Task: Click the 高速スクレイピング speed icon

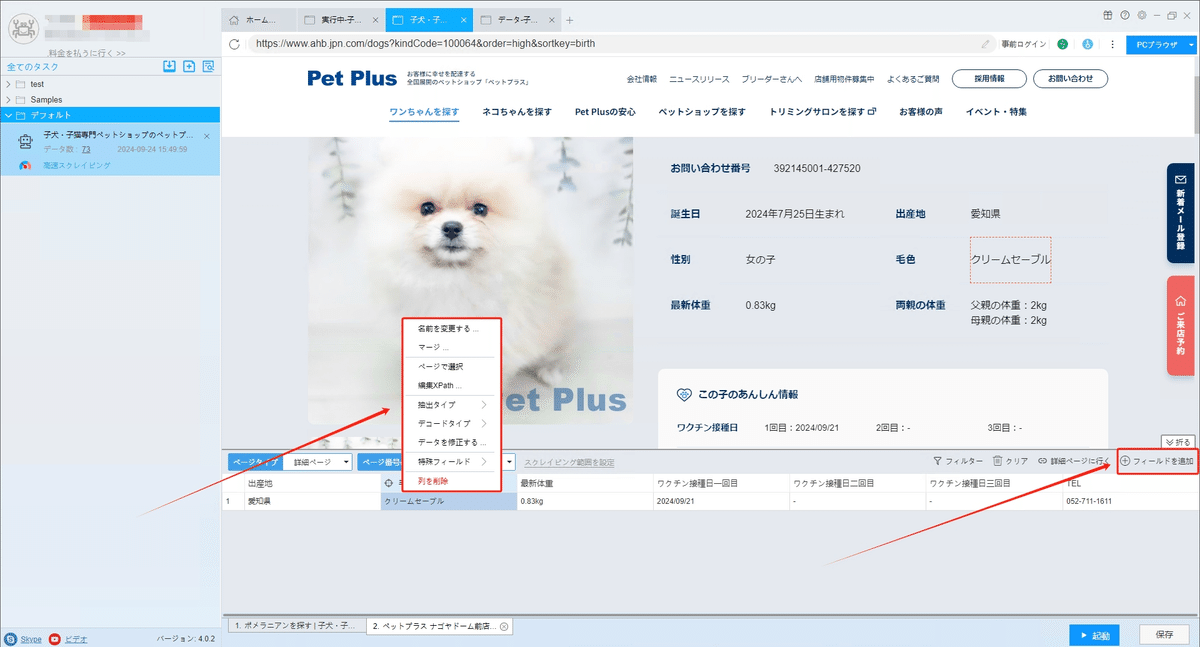Action: tap(26, 165)
